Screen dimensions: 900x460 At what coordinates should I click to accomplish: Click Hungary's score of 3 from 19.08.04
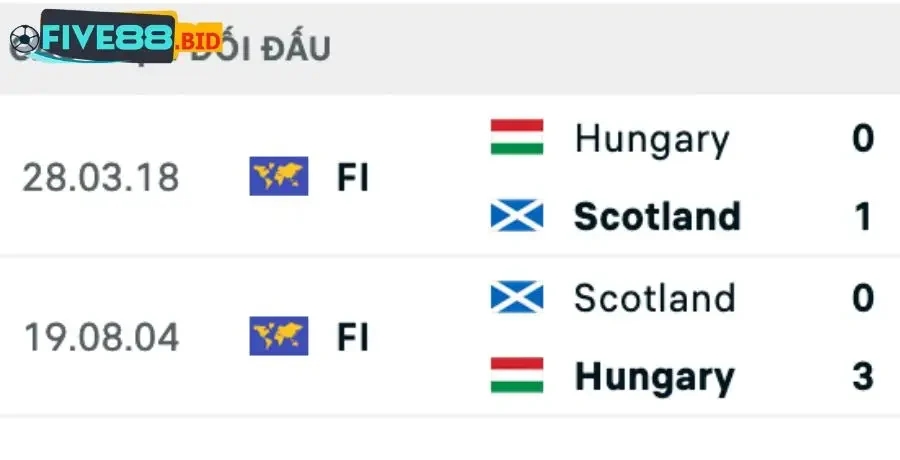coord(864,377)
